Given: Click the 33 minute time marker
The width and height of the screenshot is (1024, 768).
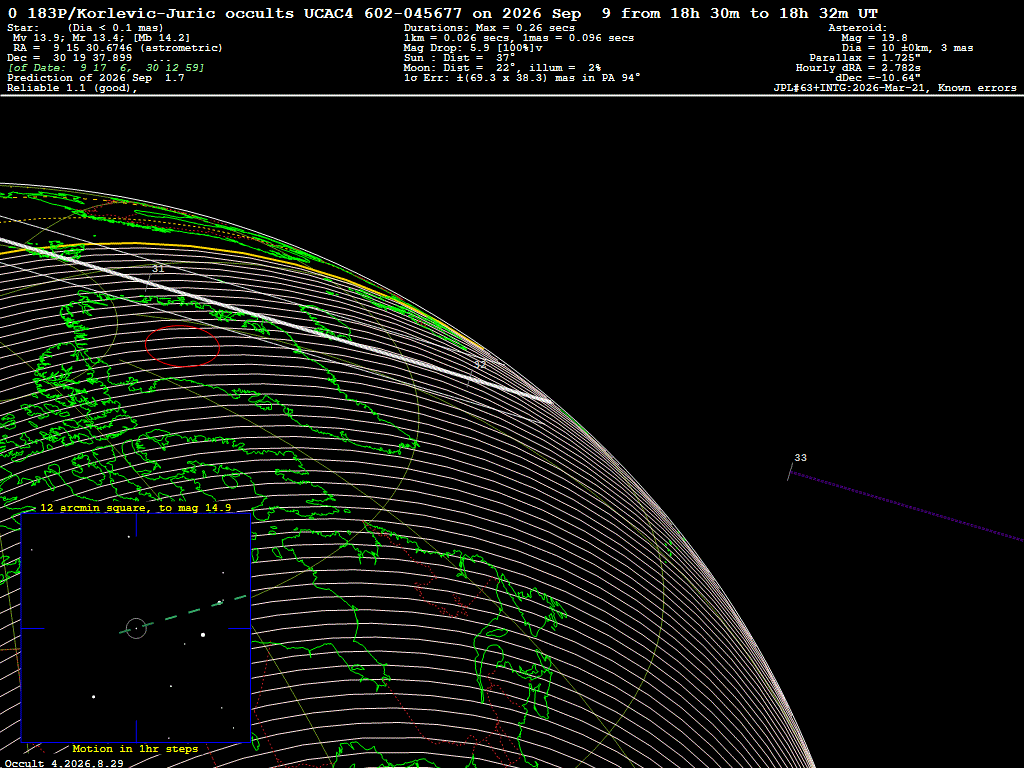Looking at the screenshot, I should (x=800, y=458).
